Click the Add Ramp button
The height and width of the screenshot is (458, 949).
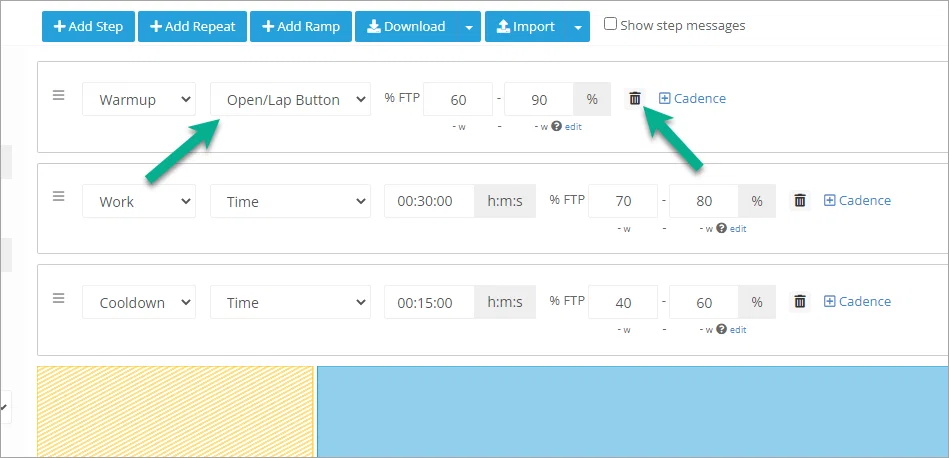pyautogui.click(x=301, y=27)
